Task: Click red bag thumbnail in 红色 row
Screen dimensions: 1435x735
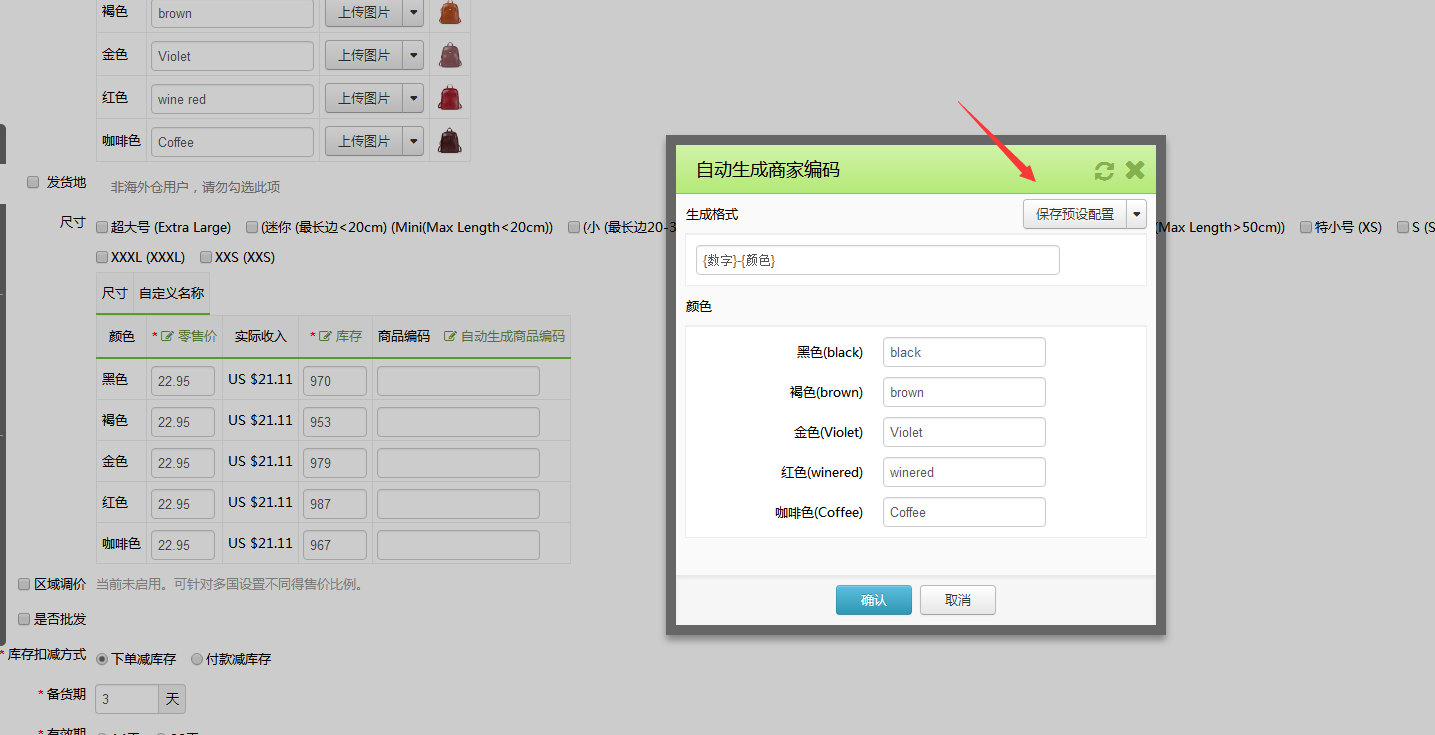Action: pos(451,98)
